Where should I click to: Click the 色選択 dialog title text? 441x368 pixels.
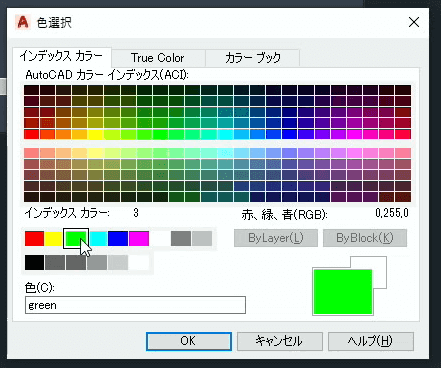click(54, 23)
